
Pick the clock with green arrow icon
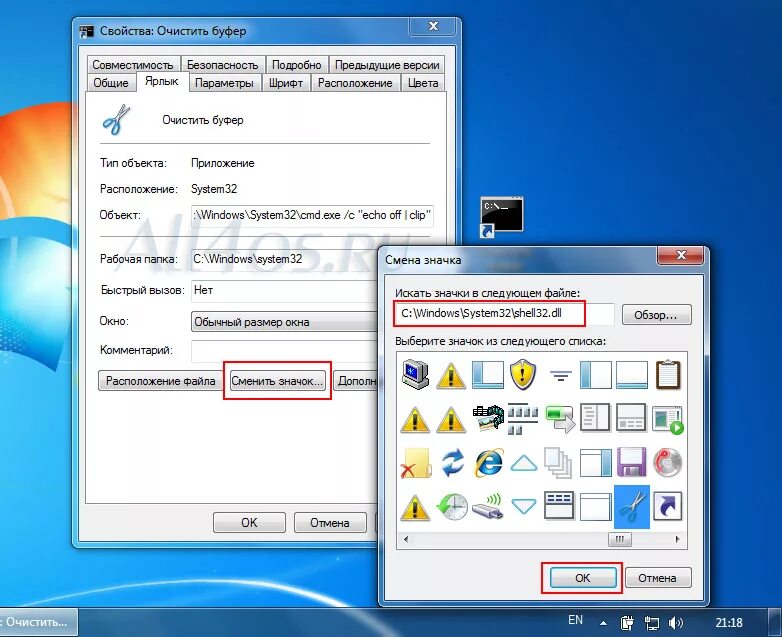click(452, 507)
